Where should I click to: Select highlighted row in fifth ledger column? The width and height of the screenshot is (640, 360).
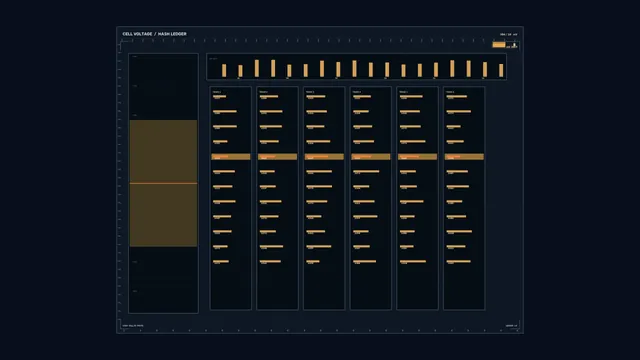pos(417,157)
